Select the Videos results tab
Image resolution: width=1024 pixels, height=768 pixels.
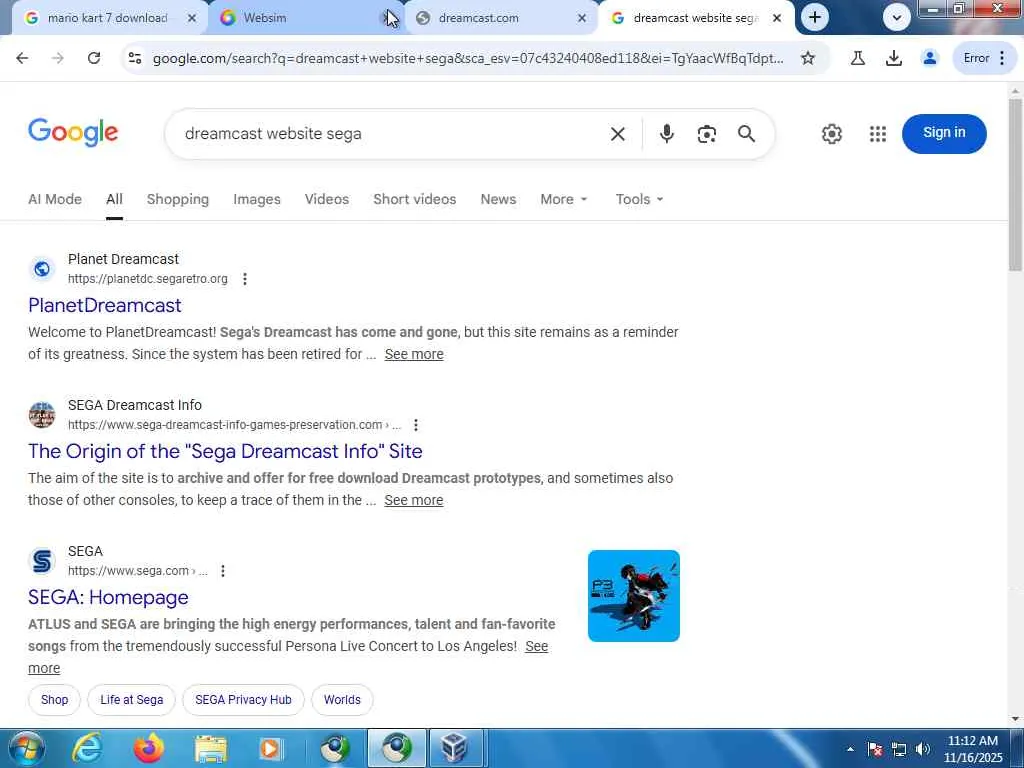click(327, 199)
